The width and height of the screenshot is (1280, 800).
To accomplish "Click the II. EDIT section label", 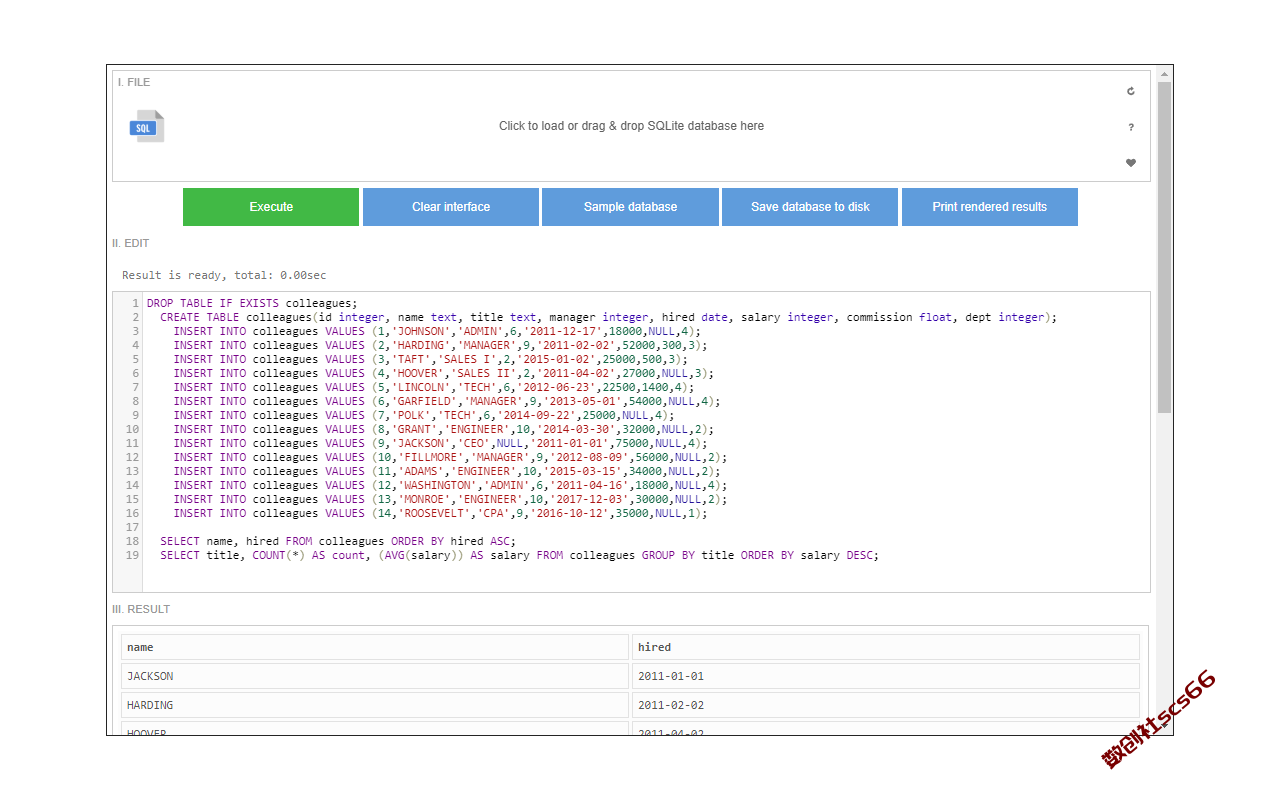I will pos(131,243).
